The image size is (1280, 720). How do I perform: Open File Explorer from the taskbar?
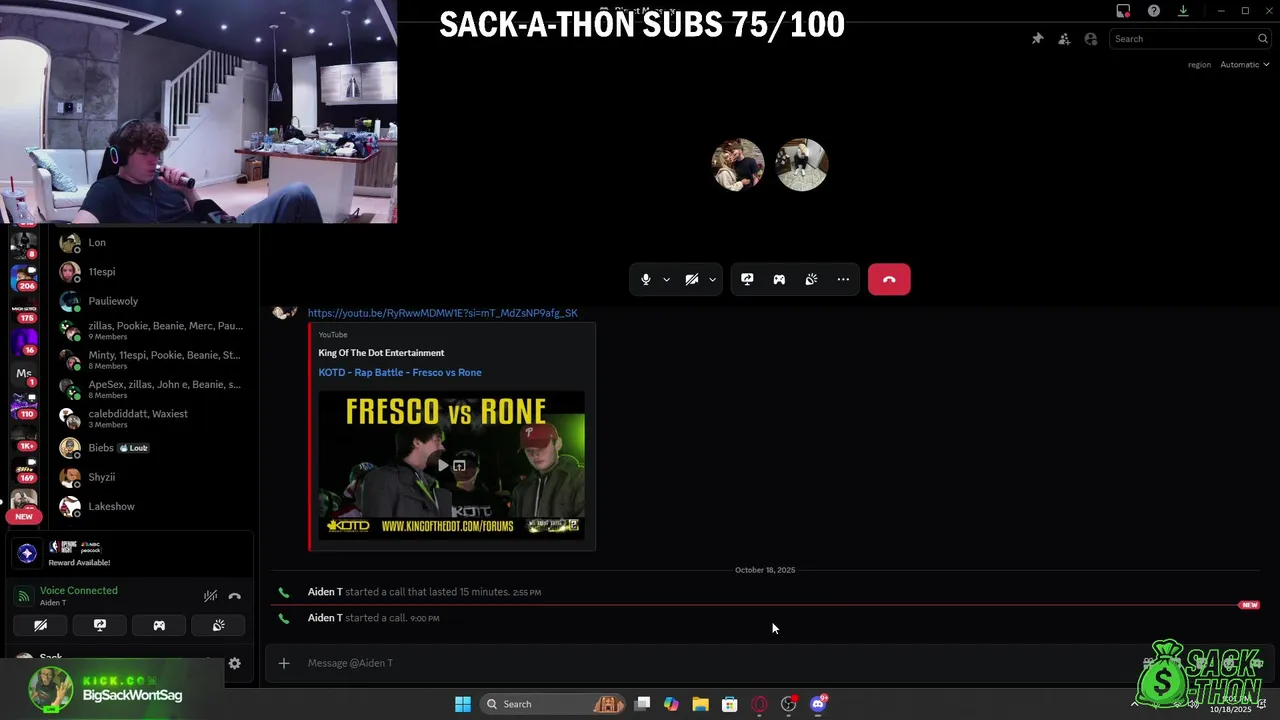pos(700,704)
